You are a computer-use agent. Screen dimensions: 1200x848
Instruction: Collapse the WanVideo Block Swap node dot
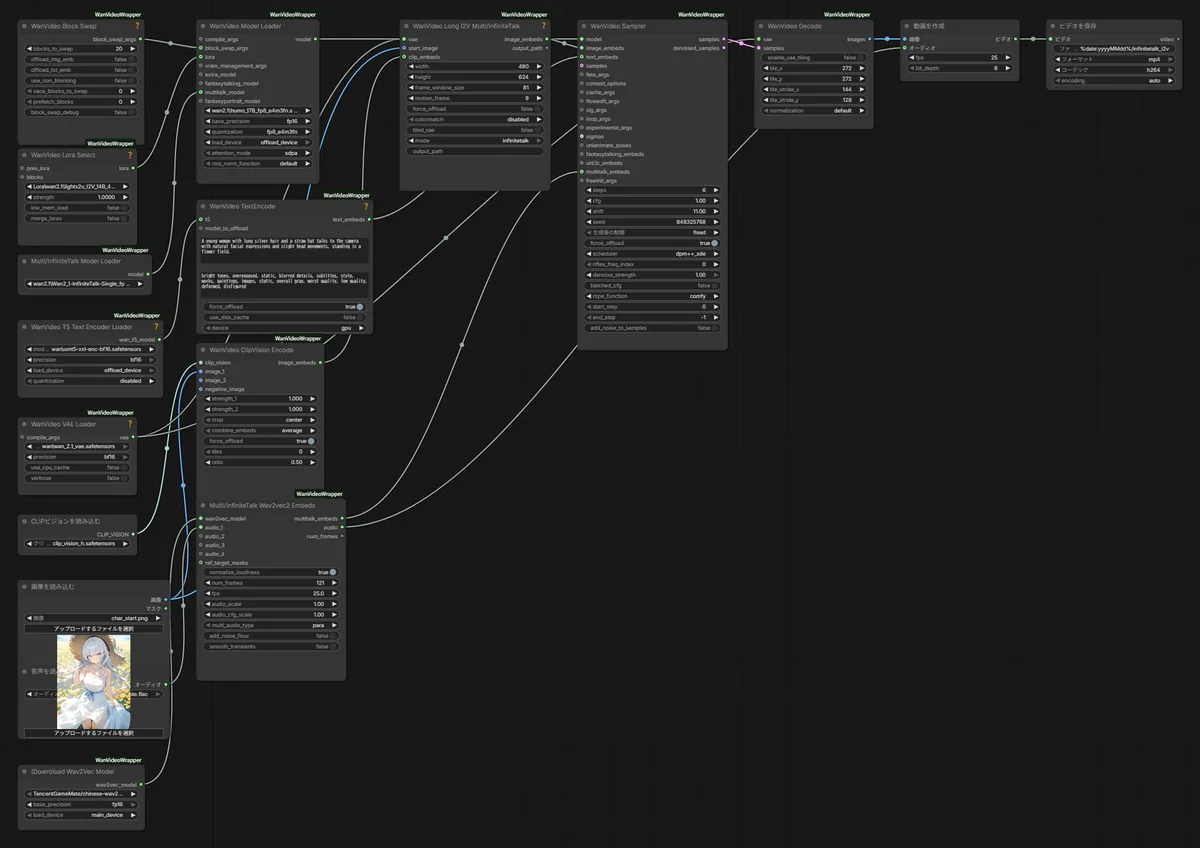pos(26,25)
